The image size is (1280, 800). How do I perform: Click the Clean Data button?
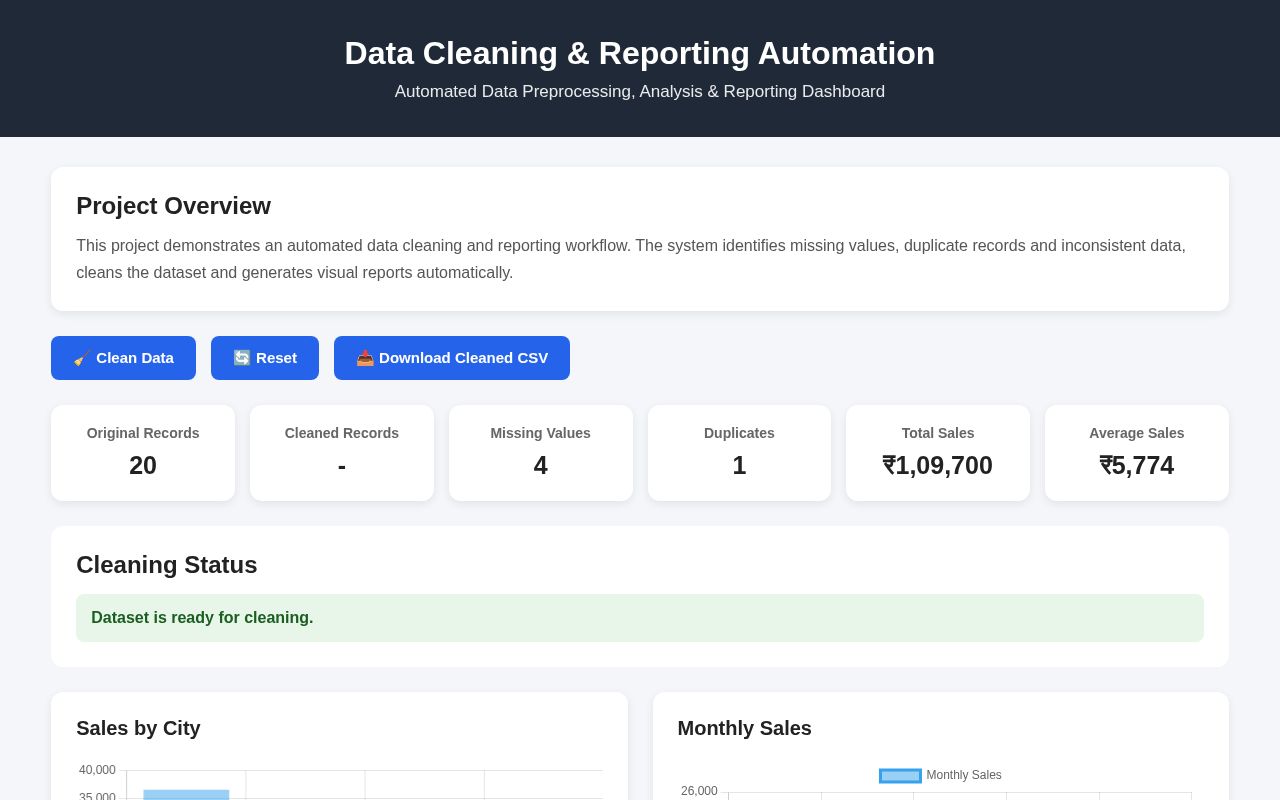pyautogui.click(x=123, y=358)
